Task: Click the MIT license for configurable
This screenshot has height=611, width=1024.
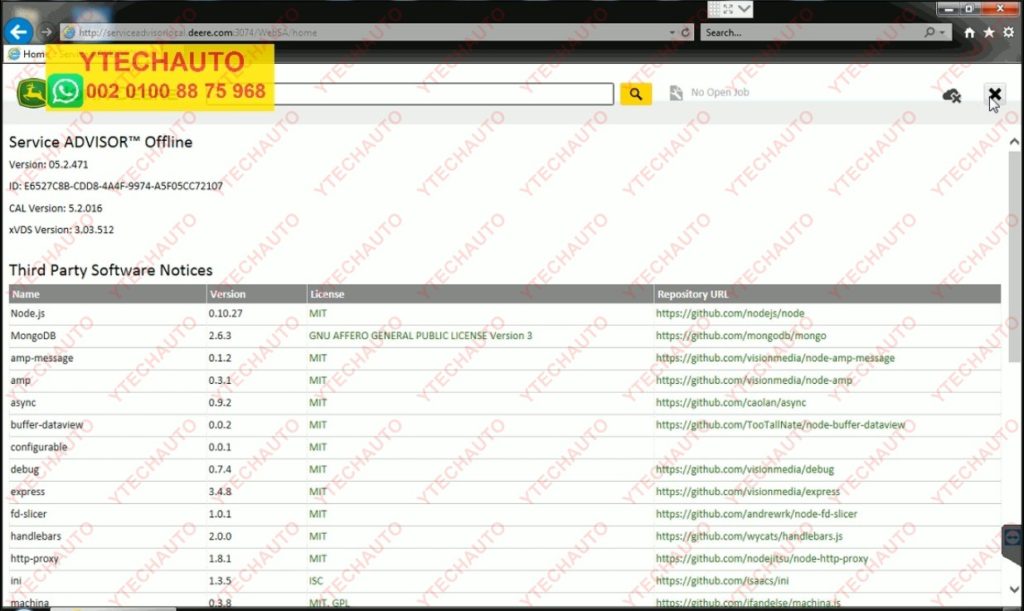Action: pyautogui.click(x=317, y=447)
